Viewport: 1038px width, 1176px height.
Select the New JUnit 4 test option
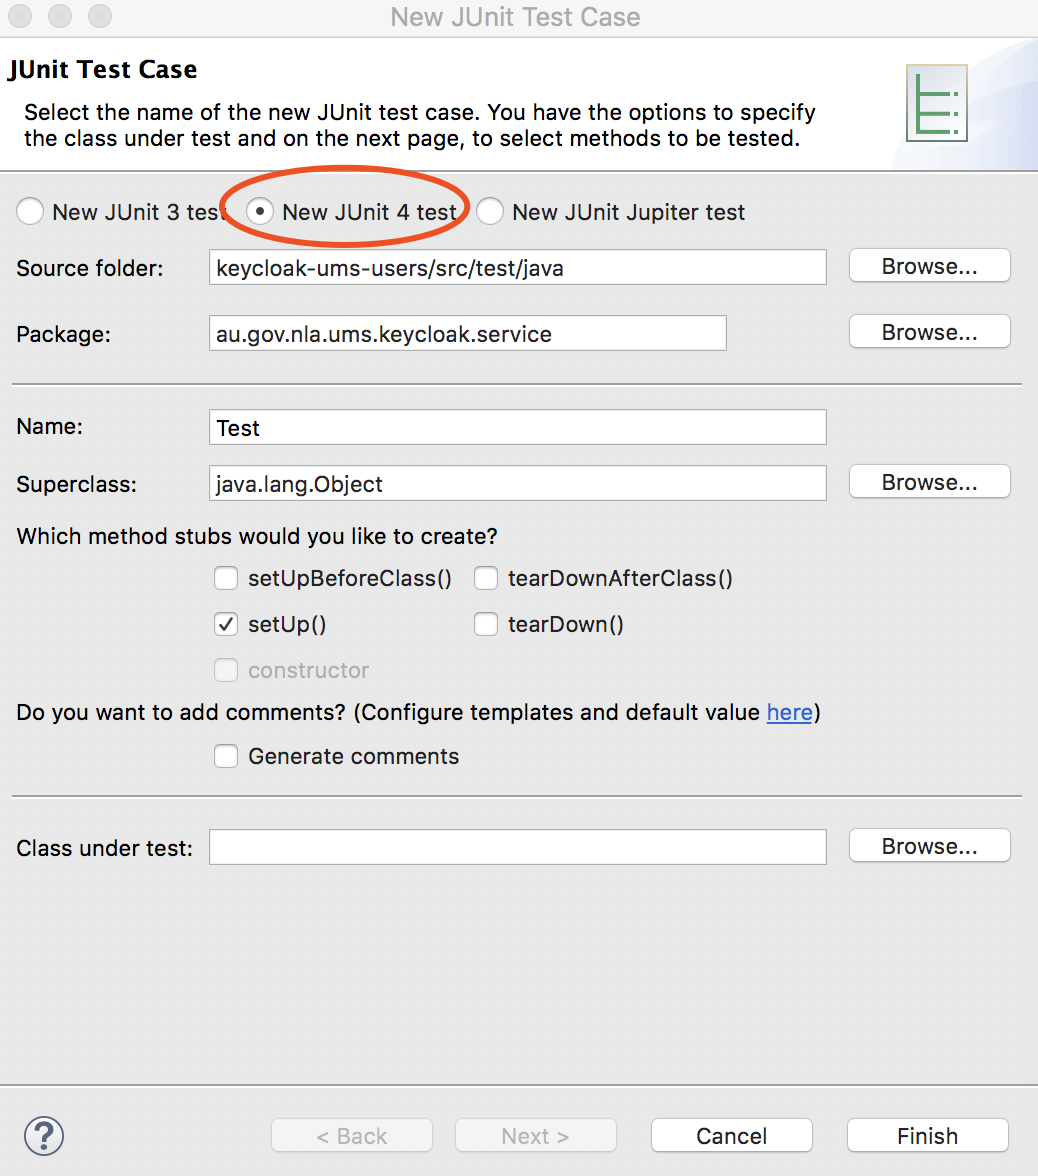click(x=260, y=211)
